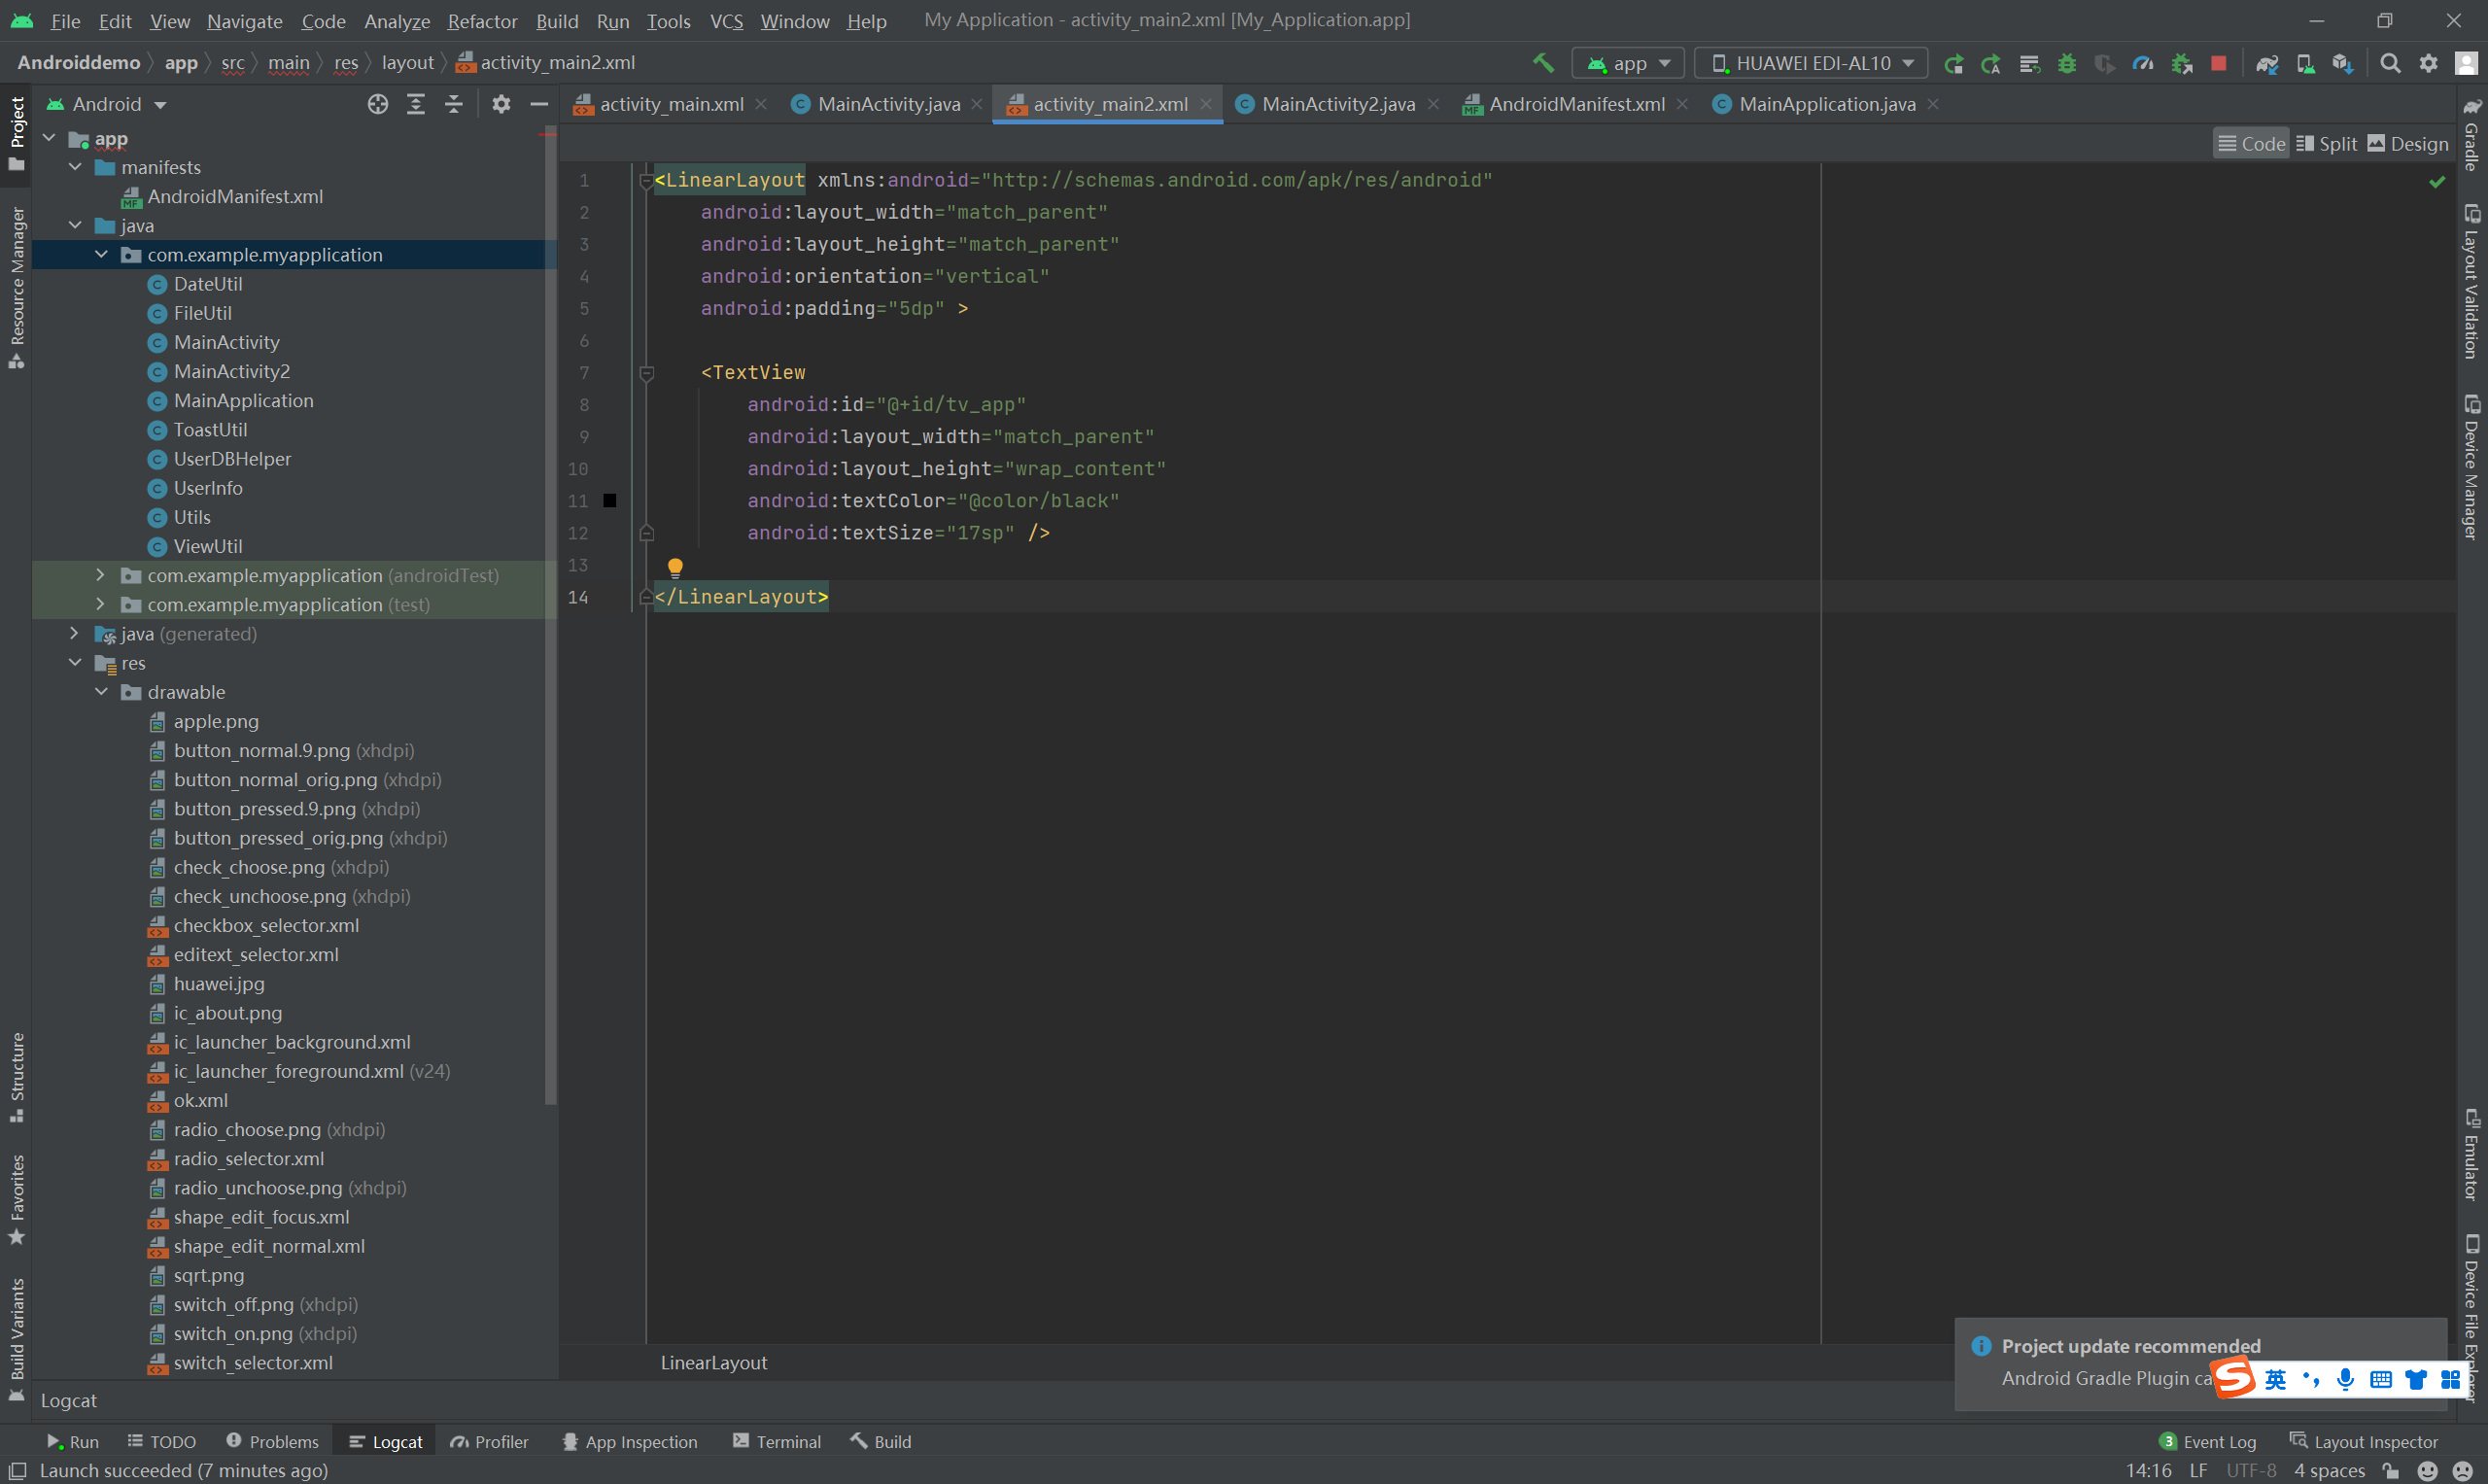Open the Refactor menu
This screenshot has width=2488, height=1484.
coord(482,21)
